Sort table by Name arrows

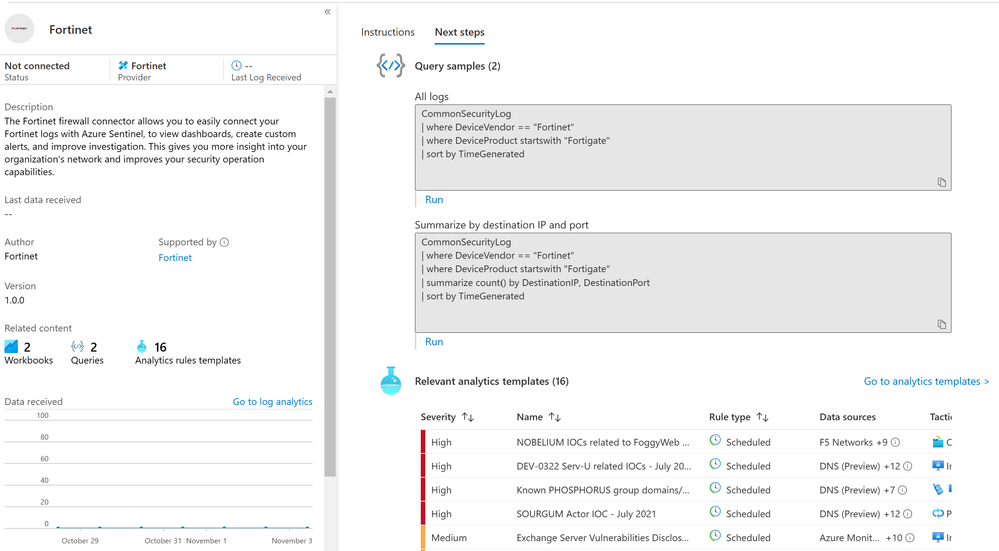click(x=555, y=417)
